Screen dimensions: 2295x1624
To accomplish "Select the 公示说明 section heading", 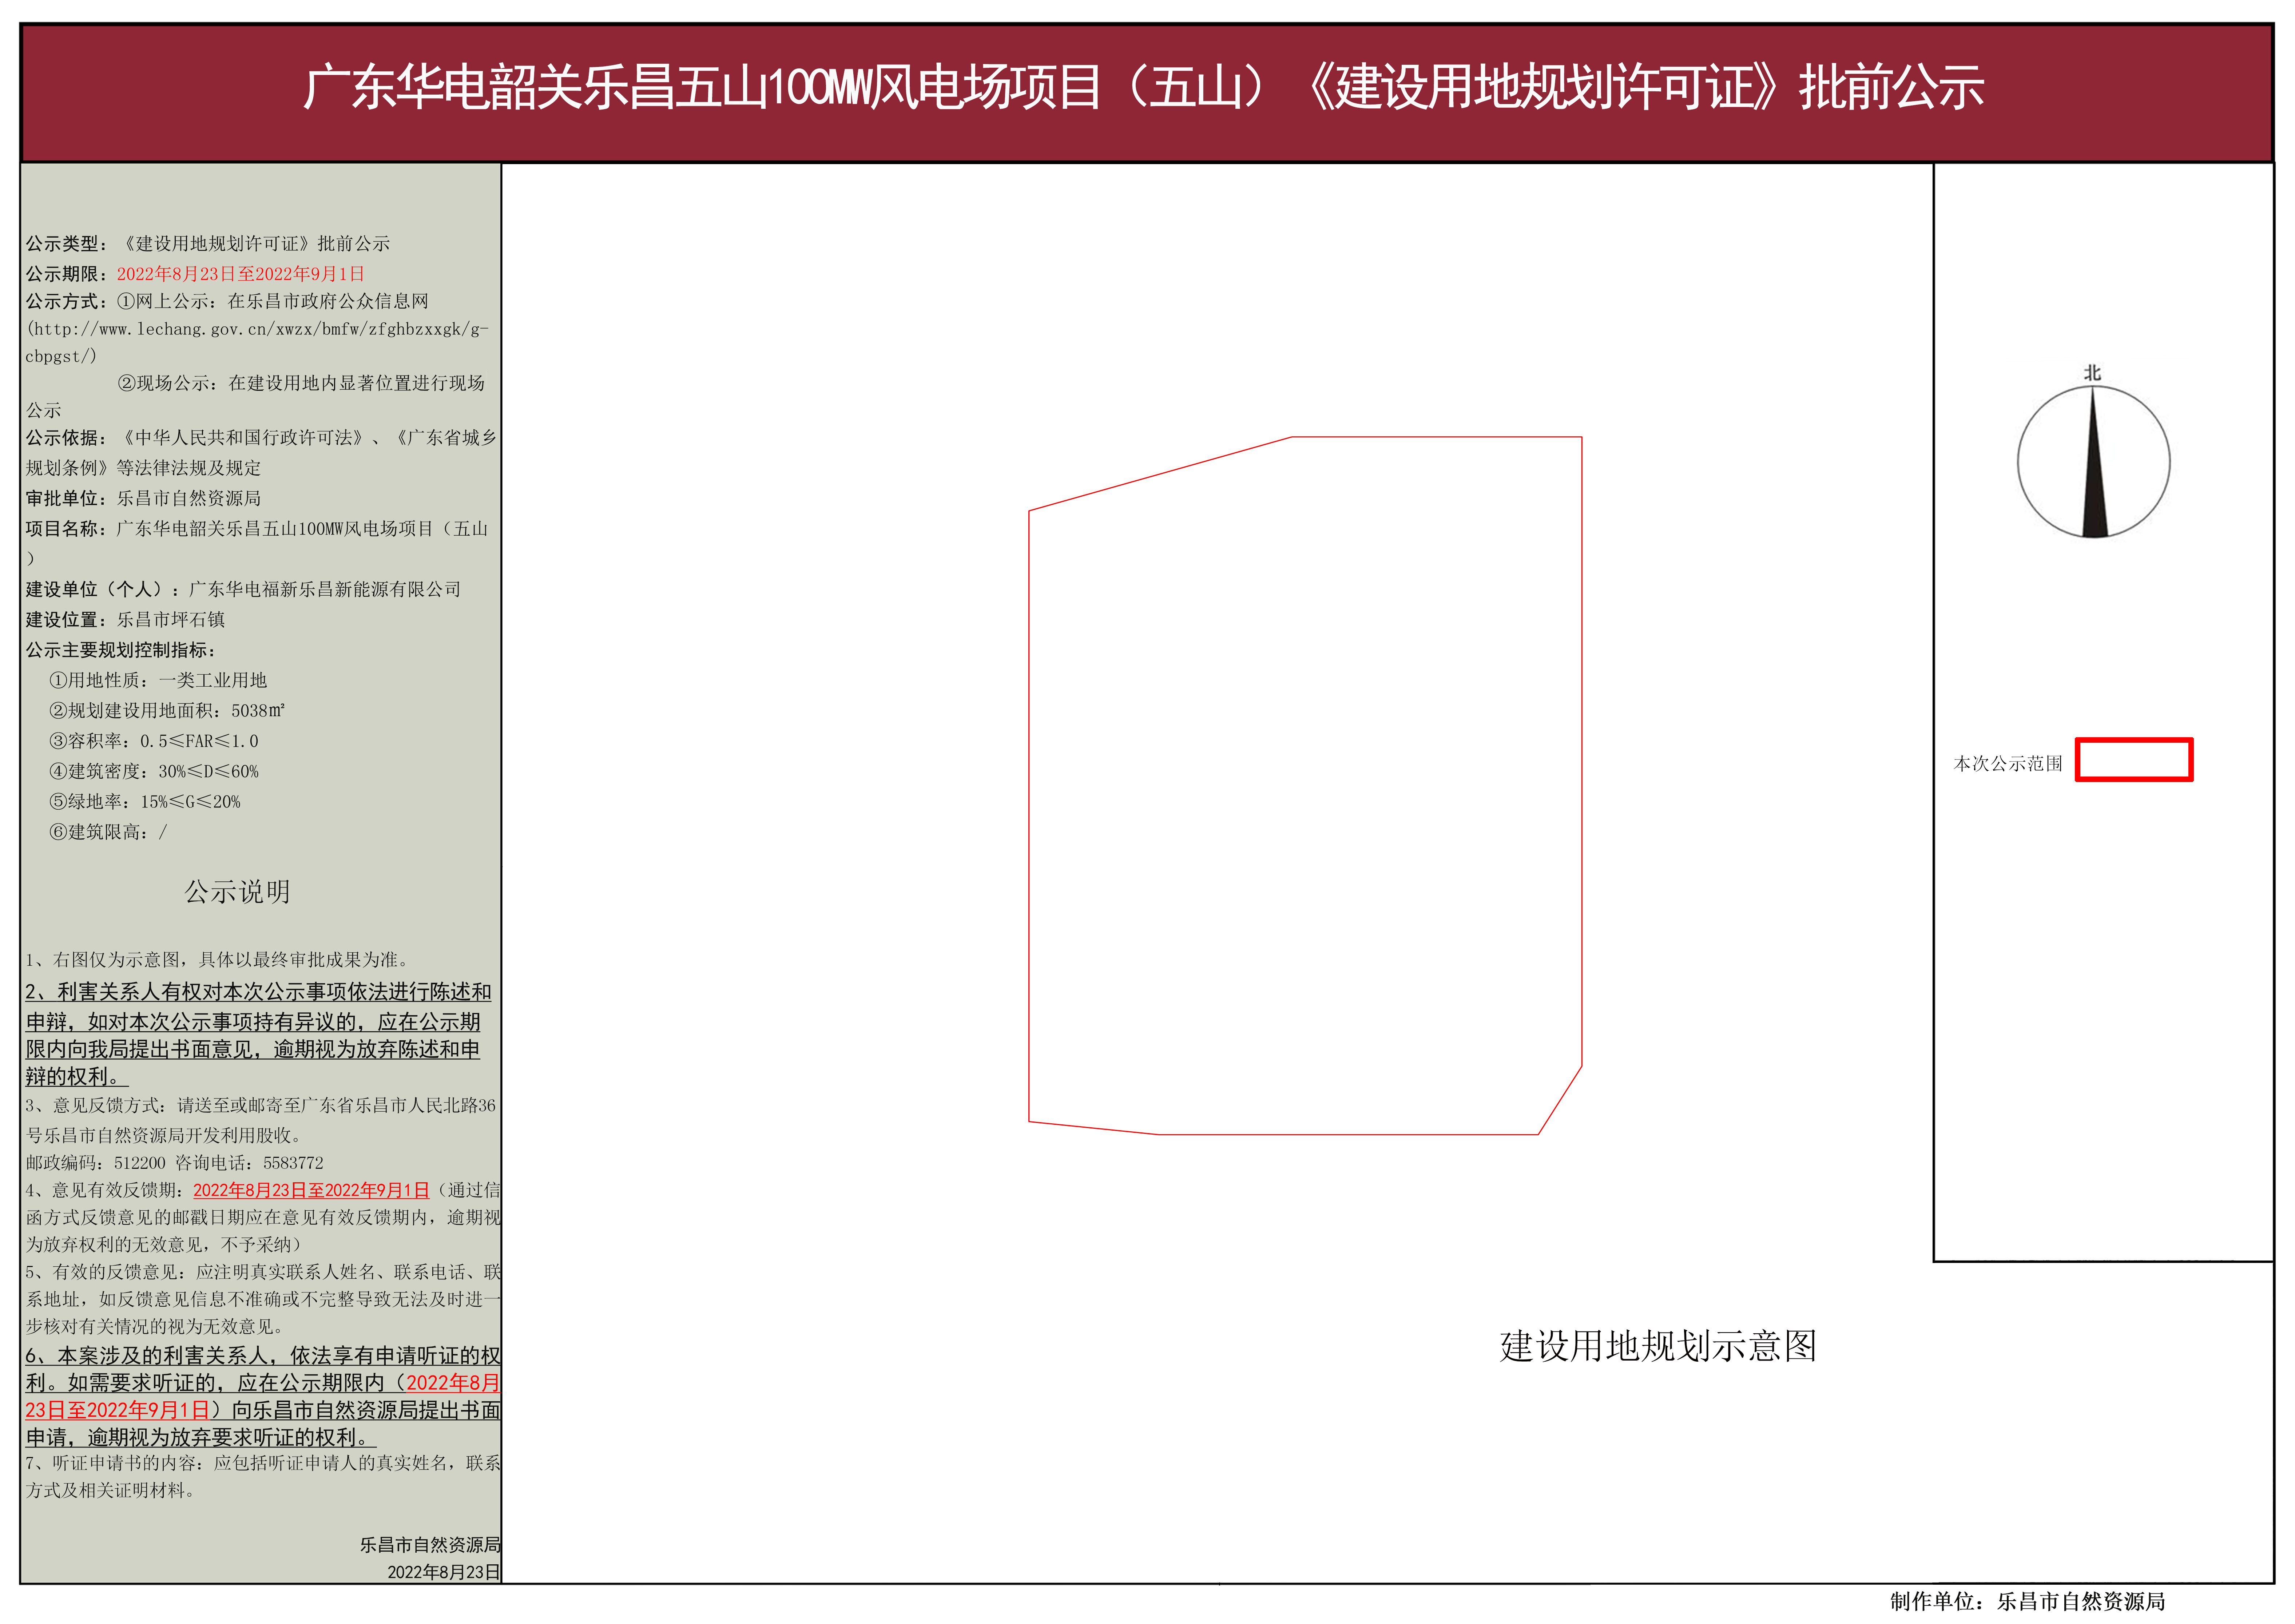I will pos(237,892).
